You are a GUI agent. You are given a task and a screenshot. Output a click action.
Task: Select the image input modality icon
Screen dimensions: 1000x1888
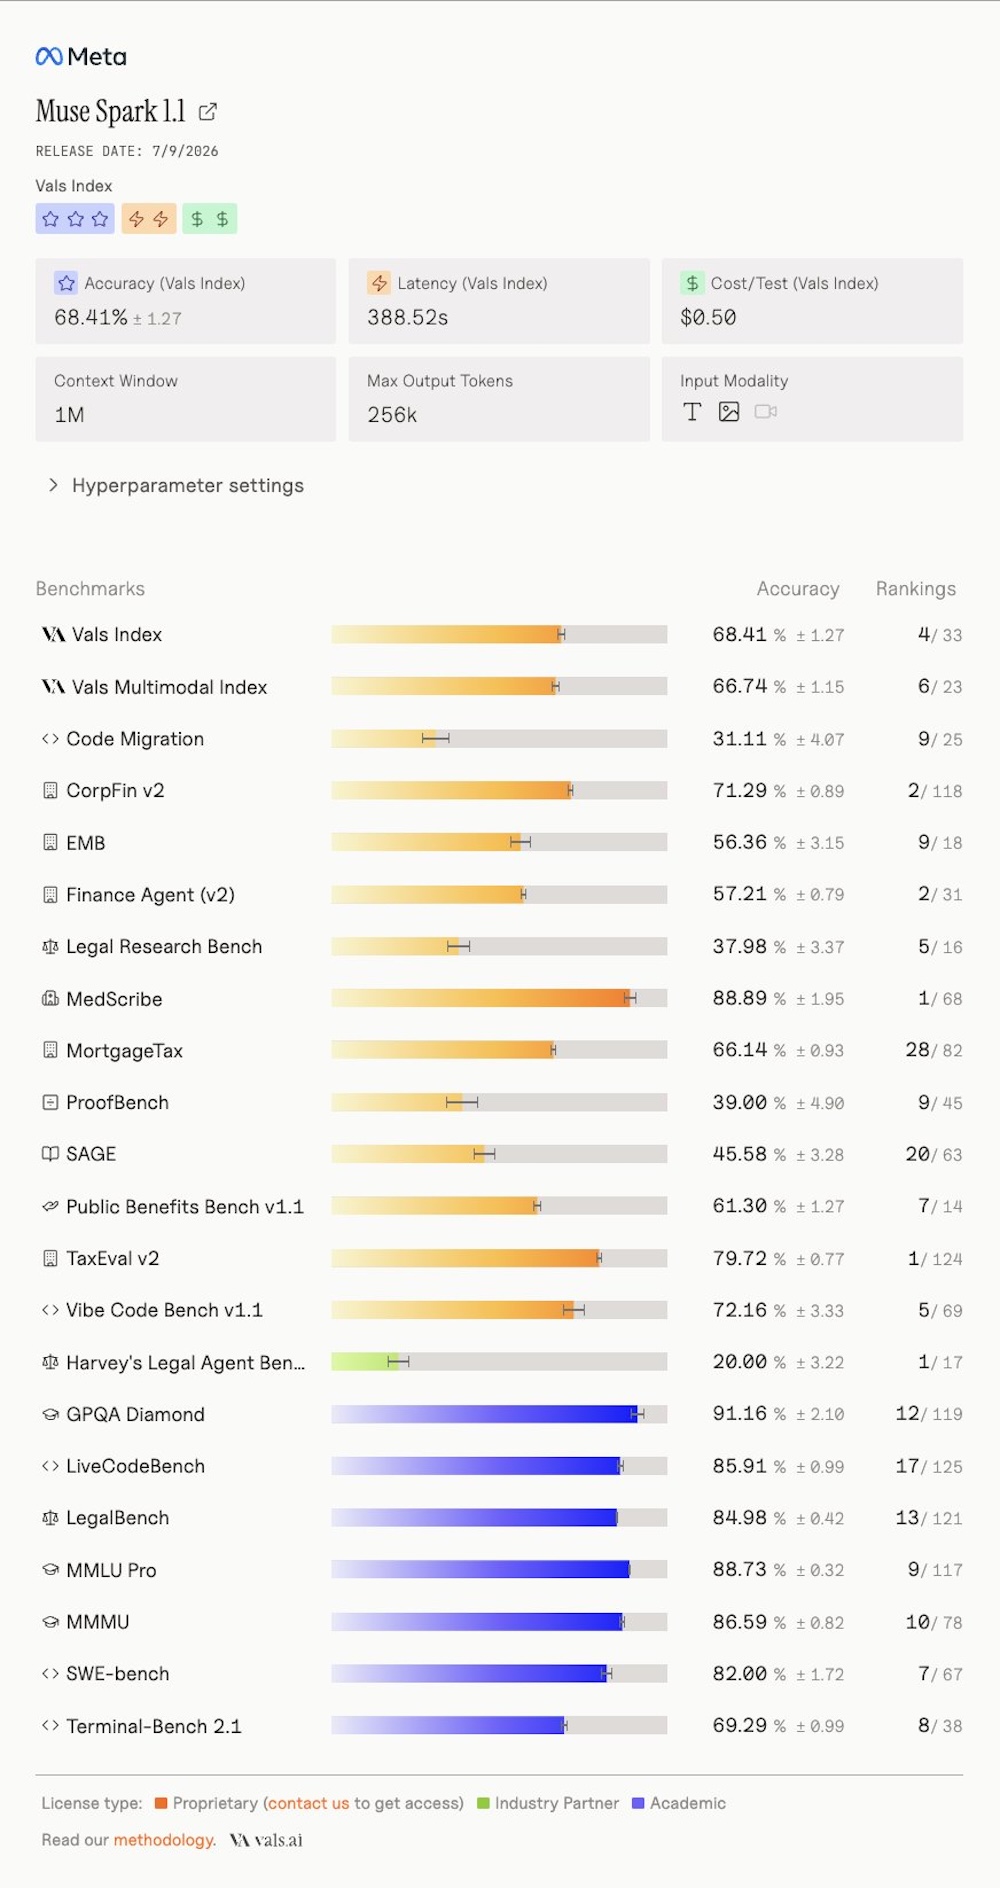tap(729, 412)
